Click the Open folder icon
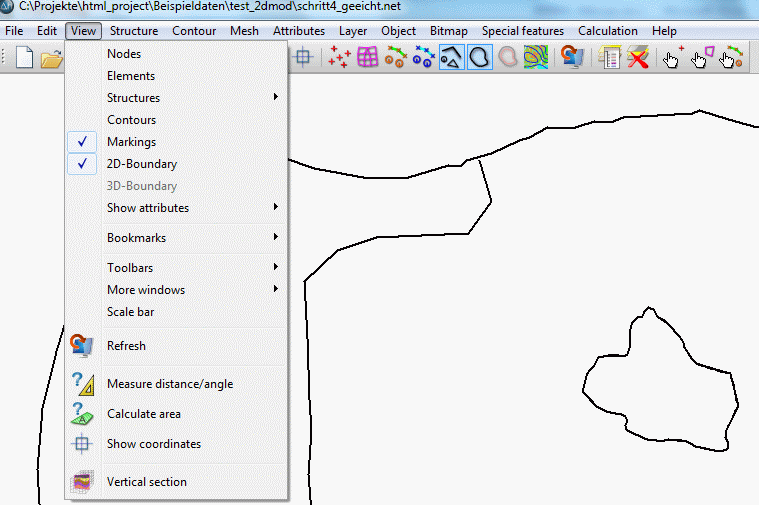Image resolution: width=759 pixels, height=505 pixels. click(x=52, y=59)
